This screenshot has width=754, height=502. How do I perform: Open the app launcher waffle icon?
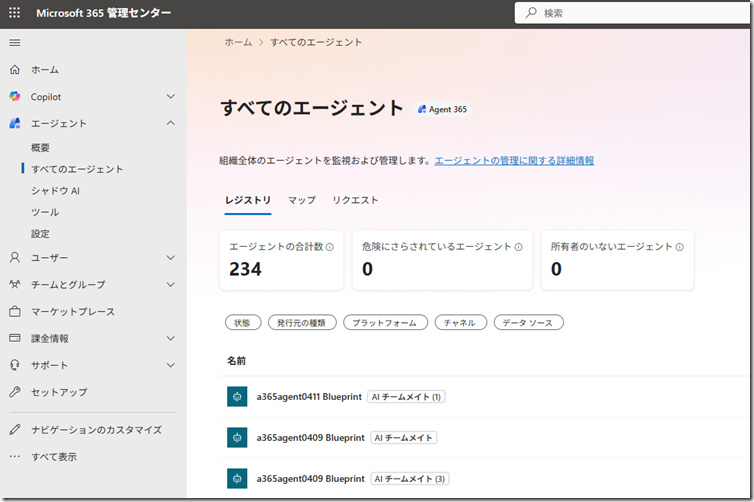pos(14,13)
